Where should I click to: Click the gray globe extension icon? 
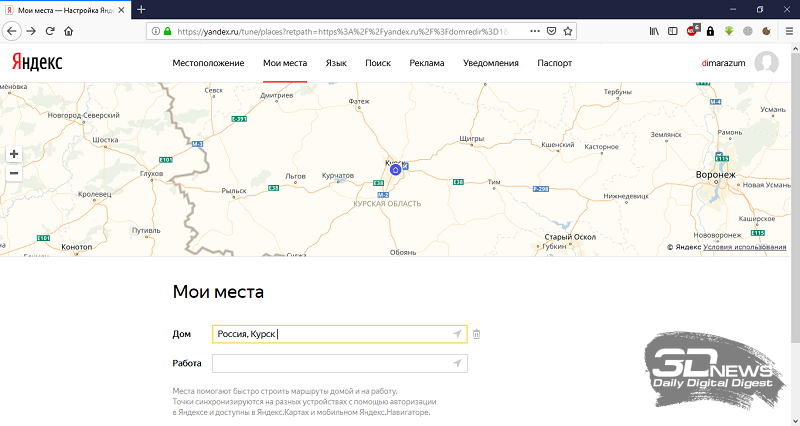[747, 31]
